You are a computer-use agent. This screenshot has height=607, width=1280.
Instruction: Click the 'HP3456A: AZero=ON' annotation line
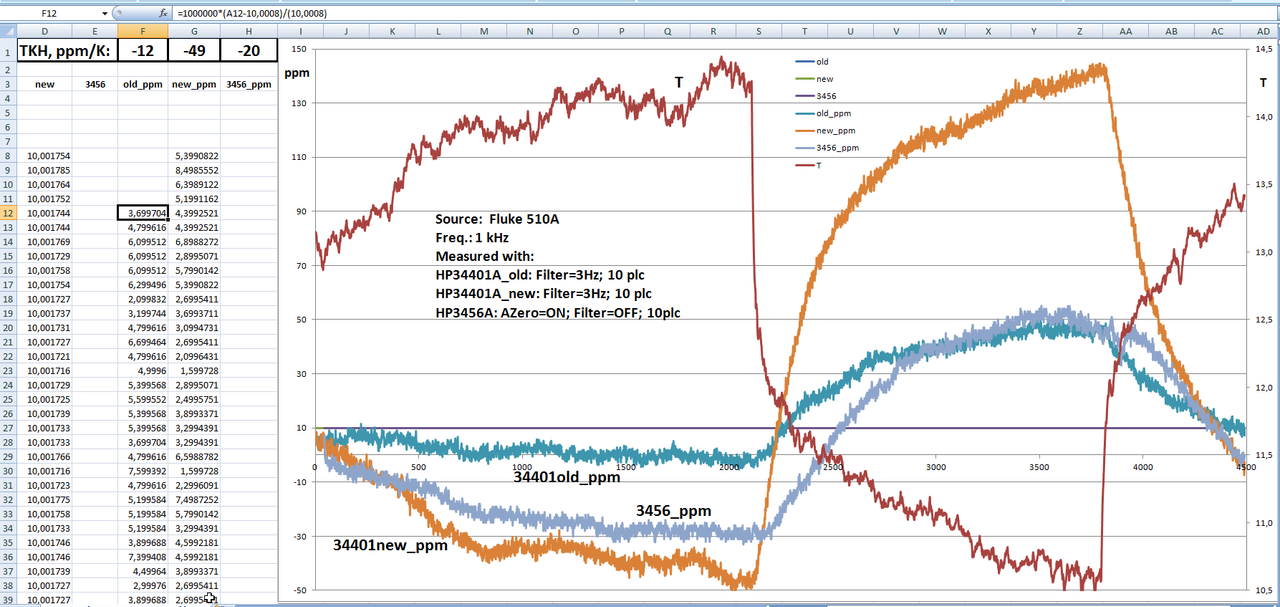click(x=559, y=313)
